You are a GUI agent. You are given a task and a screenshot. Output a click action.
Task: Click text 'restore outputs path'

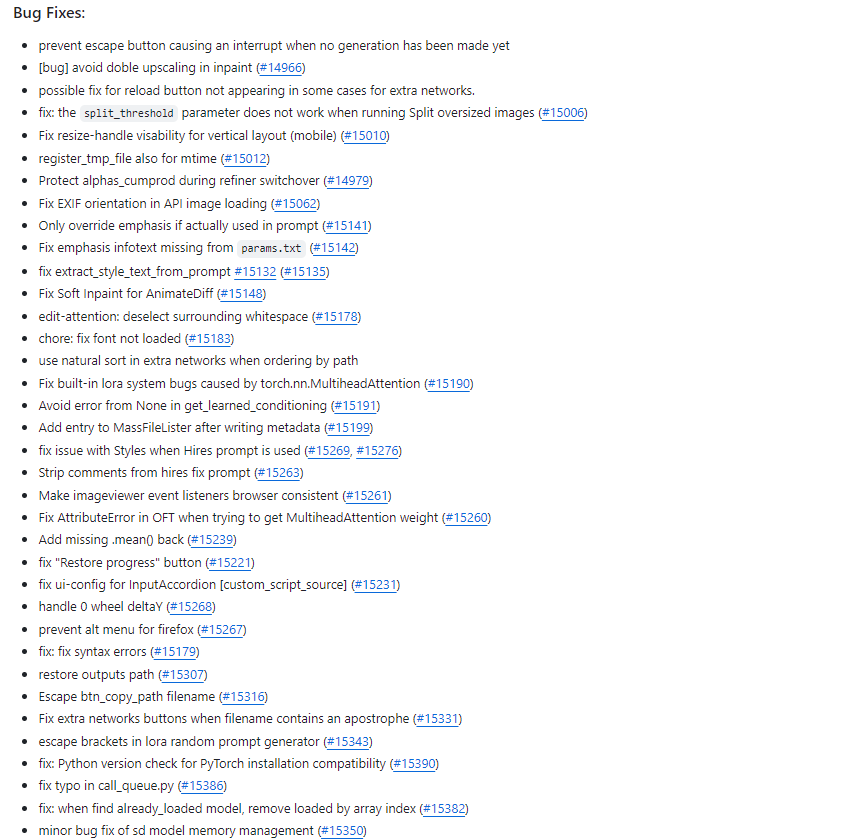[x=96, y=675]
